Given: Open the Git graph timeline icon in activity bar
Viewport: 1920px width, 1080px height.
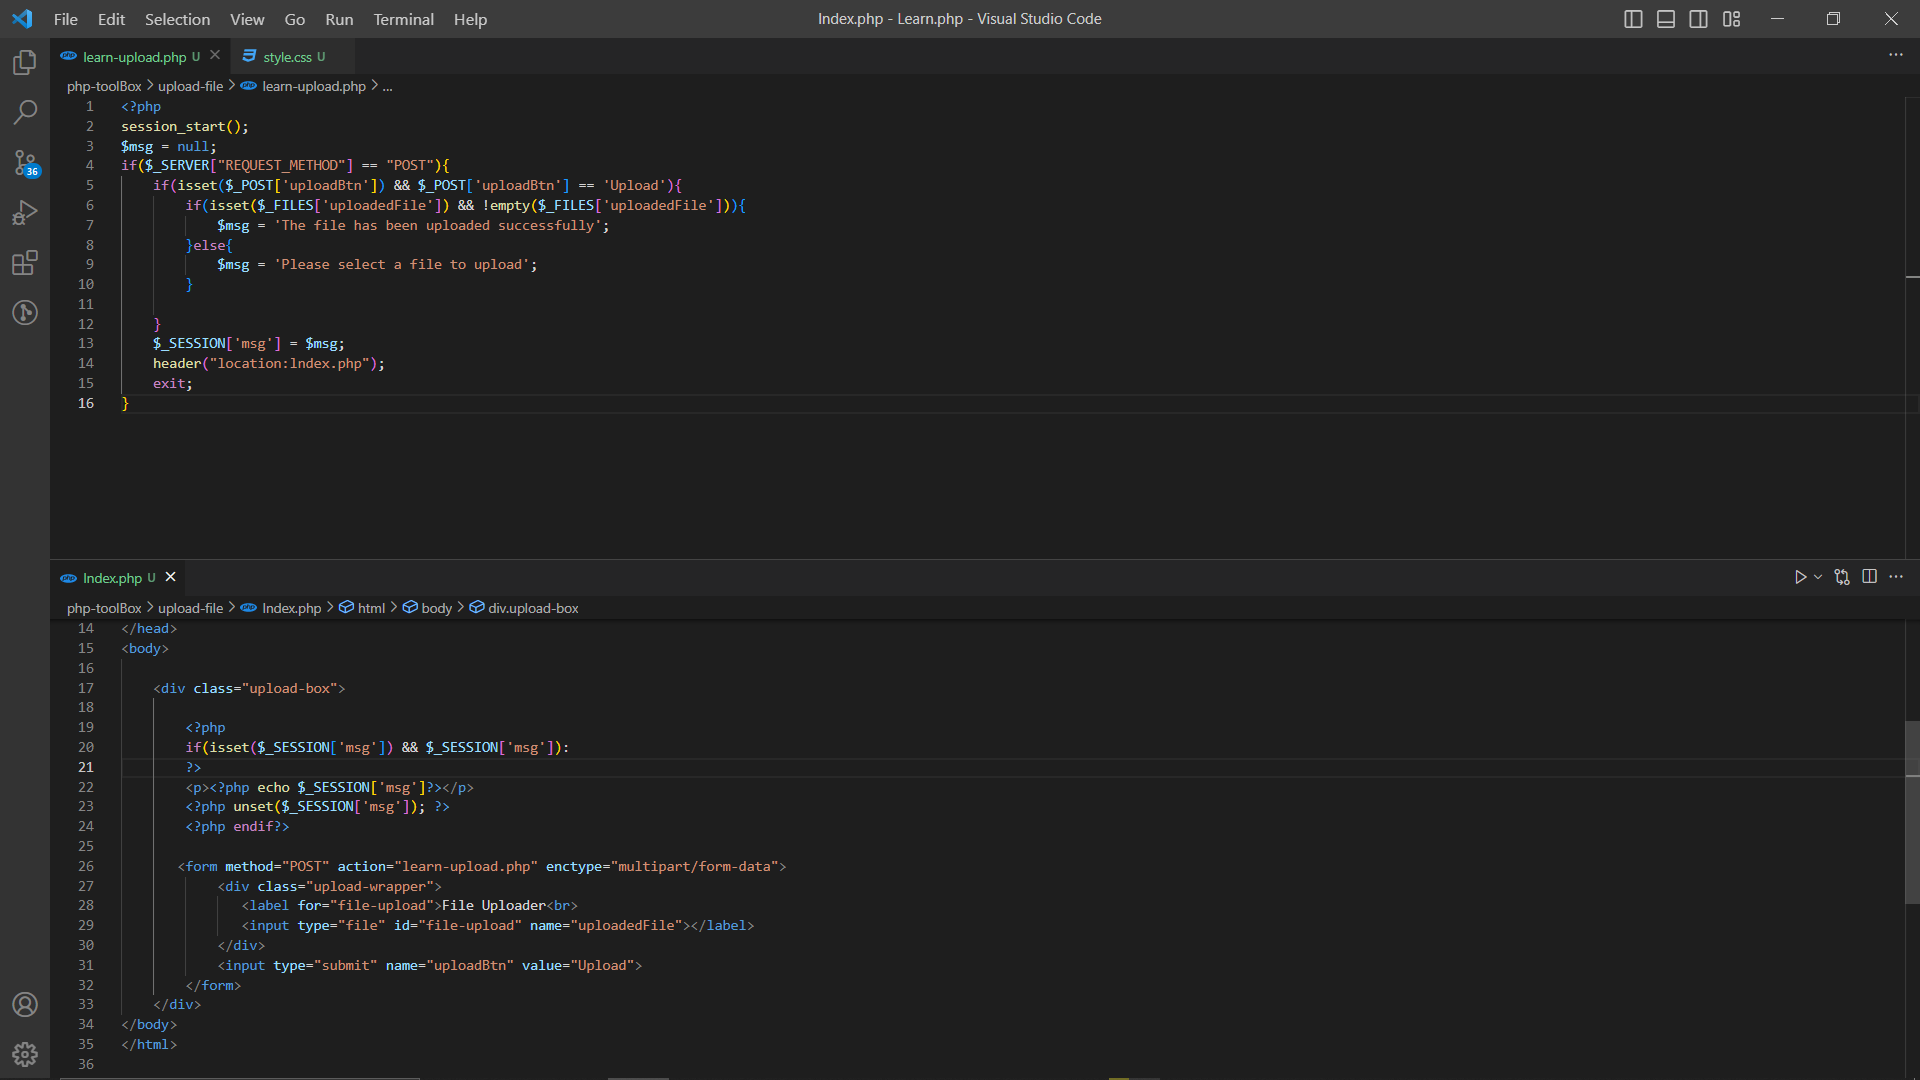Looking at the screenshot, I should pos(25,313).
